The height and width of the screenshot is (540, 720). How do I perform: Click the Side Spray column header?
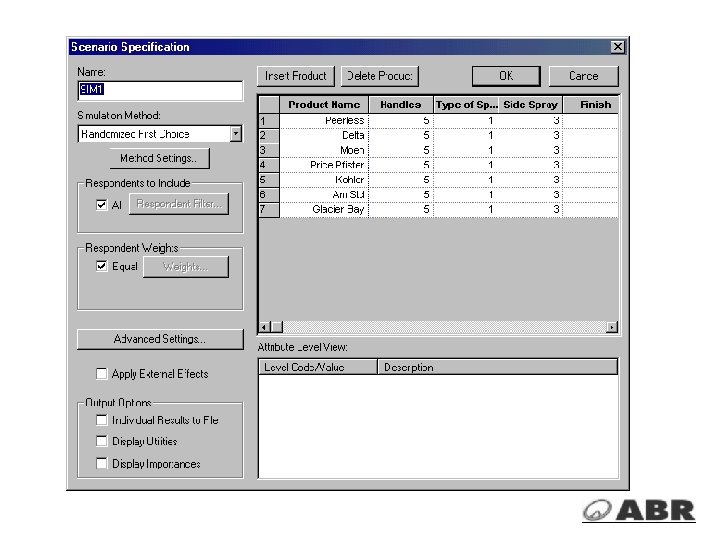pyautogui.click(x=530, y=105)
